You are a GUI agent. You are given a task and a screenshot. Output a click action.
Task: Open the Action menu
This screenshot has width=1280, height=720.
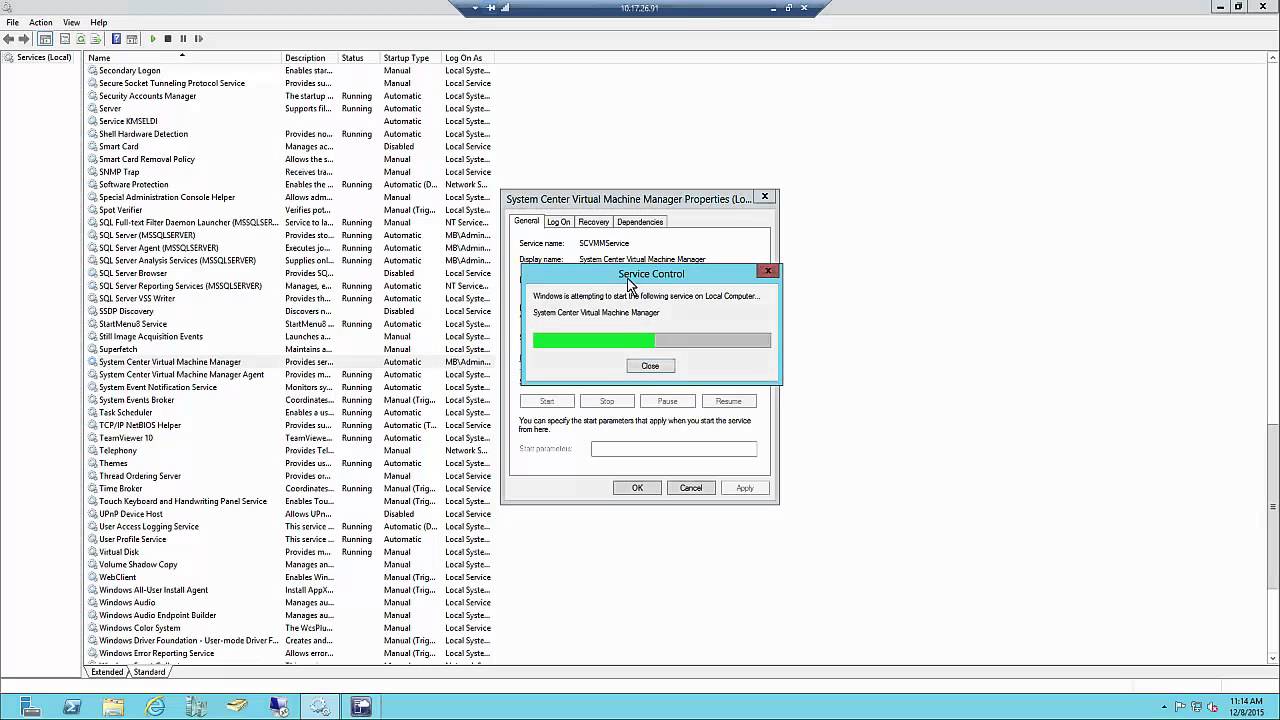(x=41, y=22)
